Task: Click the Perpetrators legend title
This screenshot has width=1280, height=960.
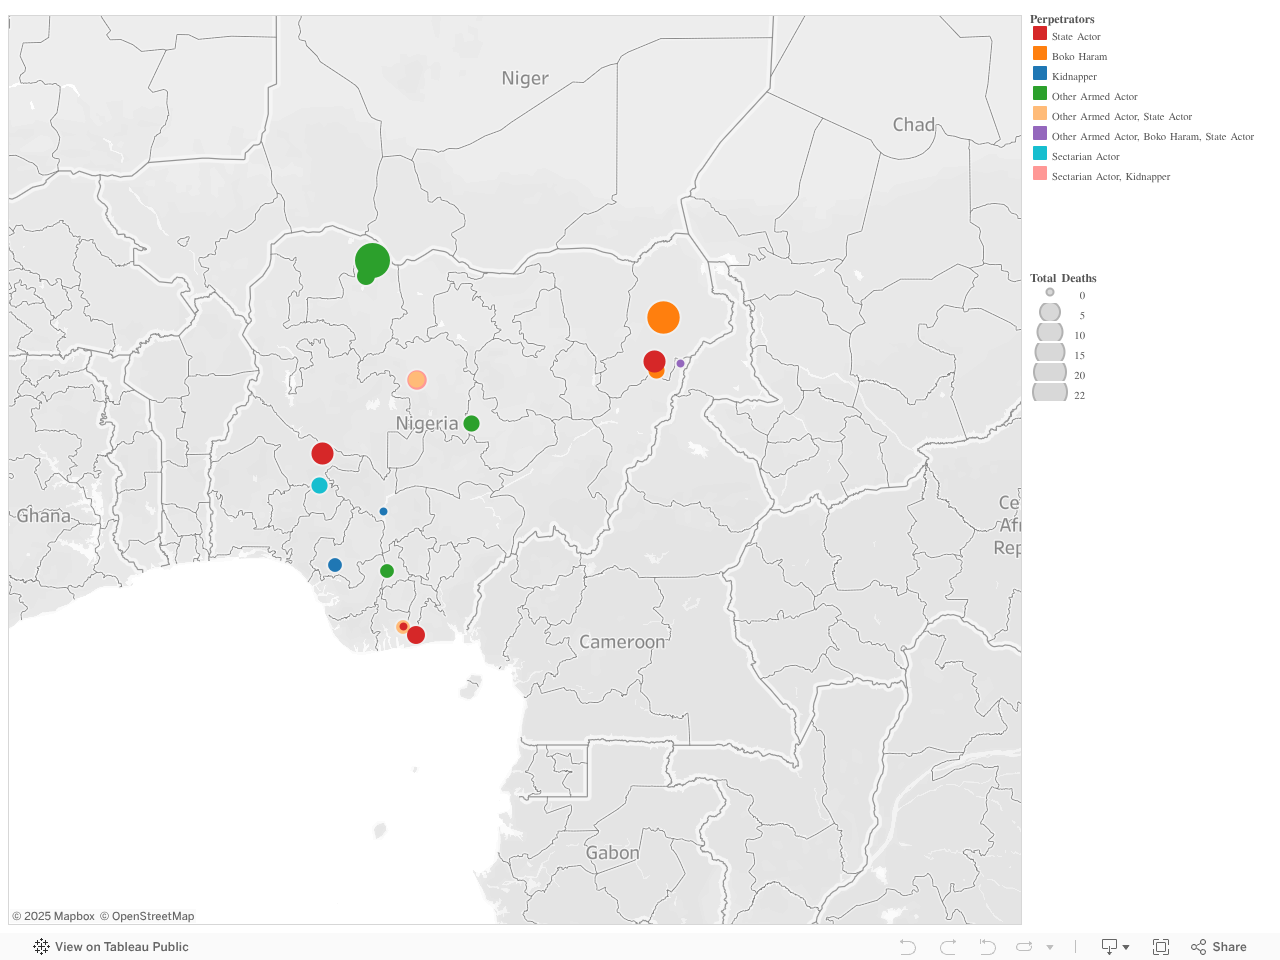Action: click(x=1062, y=19)
